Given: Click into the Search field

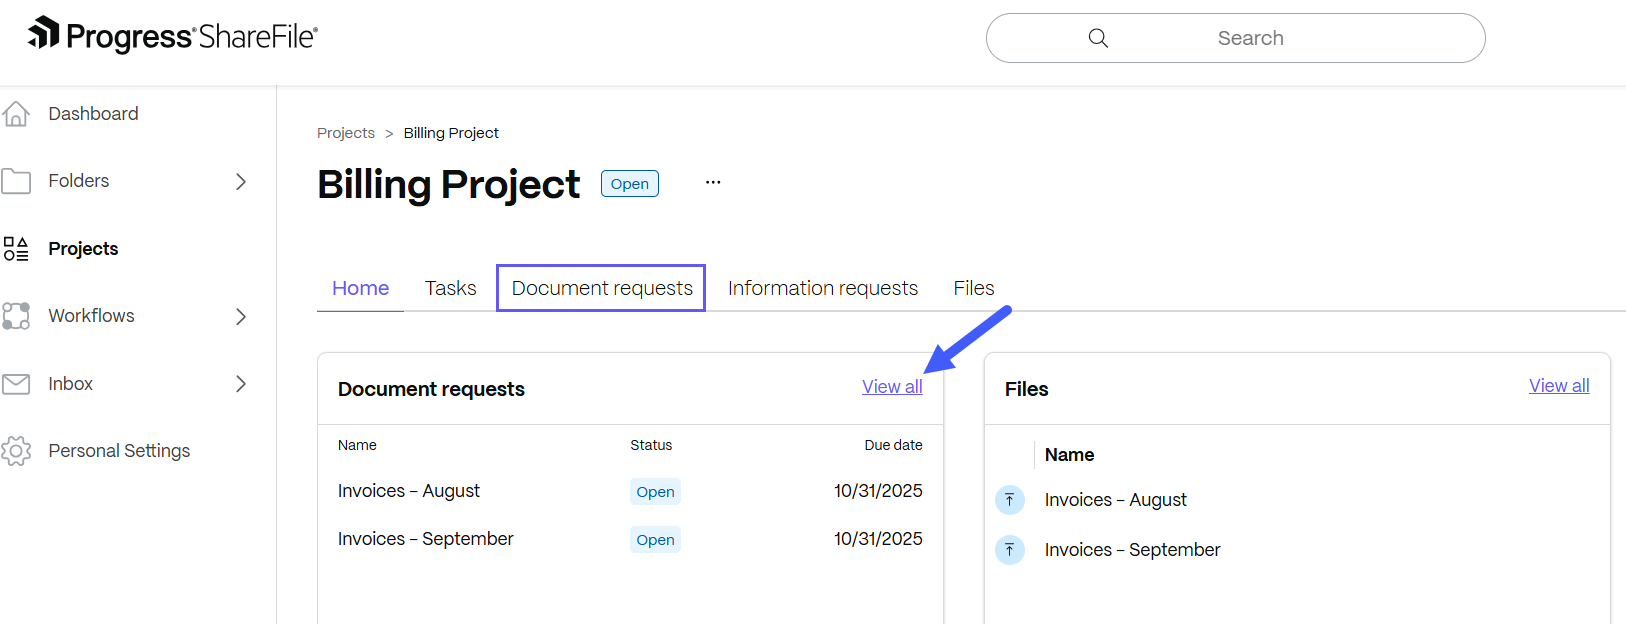Looking at the screenshot, I should (x=1250, y=38).
